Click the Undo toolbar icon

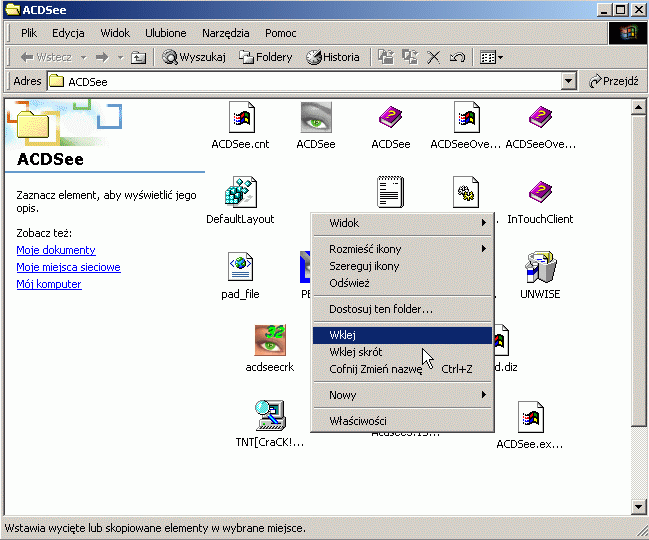pos(457,57)
